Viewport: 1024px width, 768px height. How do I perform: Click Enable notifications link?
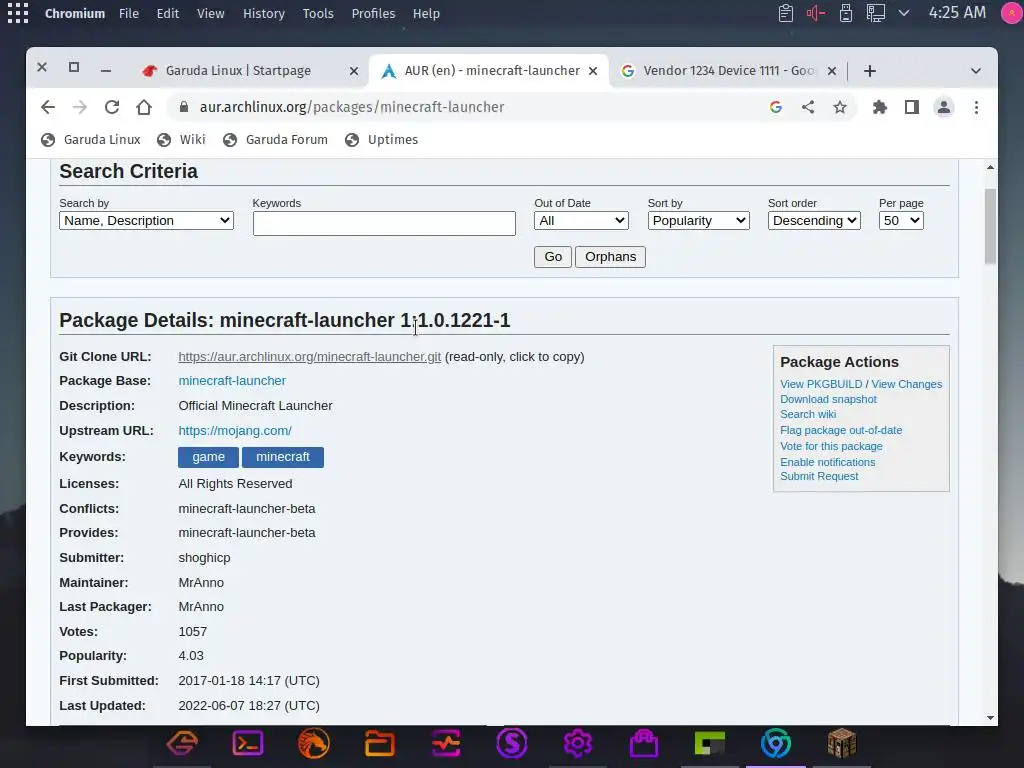(827, 462)
